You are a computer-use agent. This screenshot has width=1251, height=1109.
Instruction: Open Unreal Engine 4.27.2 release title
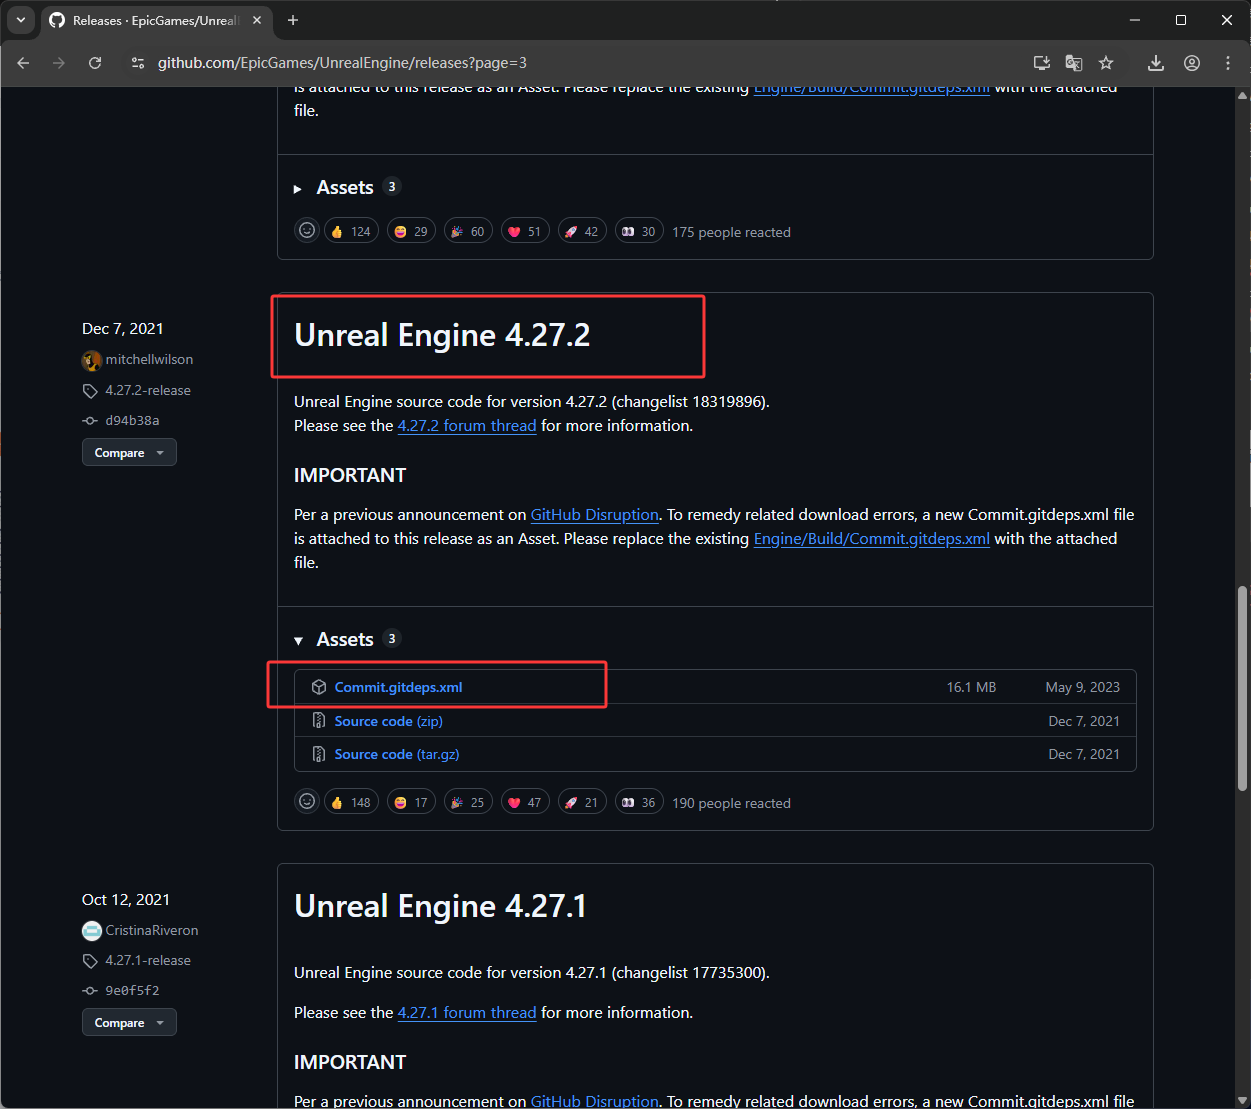[x=442, y=335]
